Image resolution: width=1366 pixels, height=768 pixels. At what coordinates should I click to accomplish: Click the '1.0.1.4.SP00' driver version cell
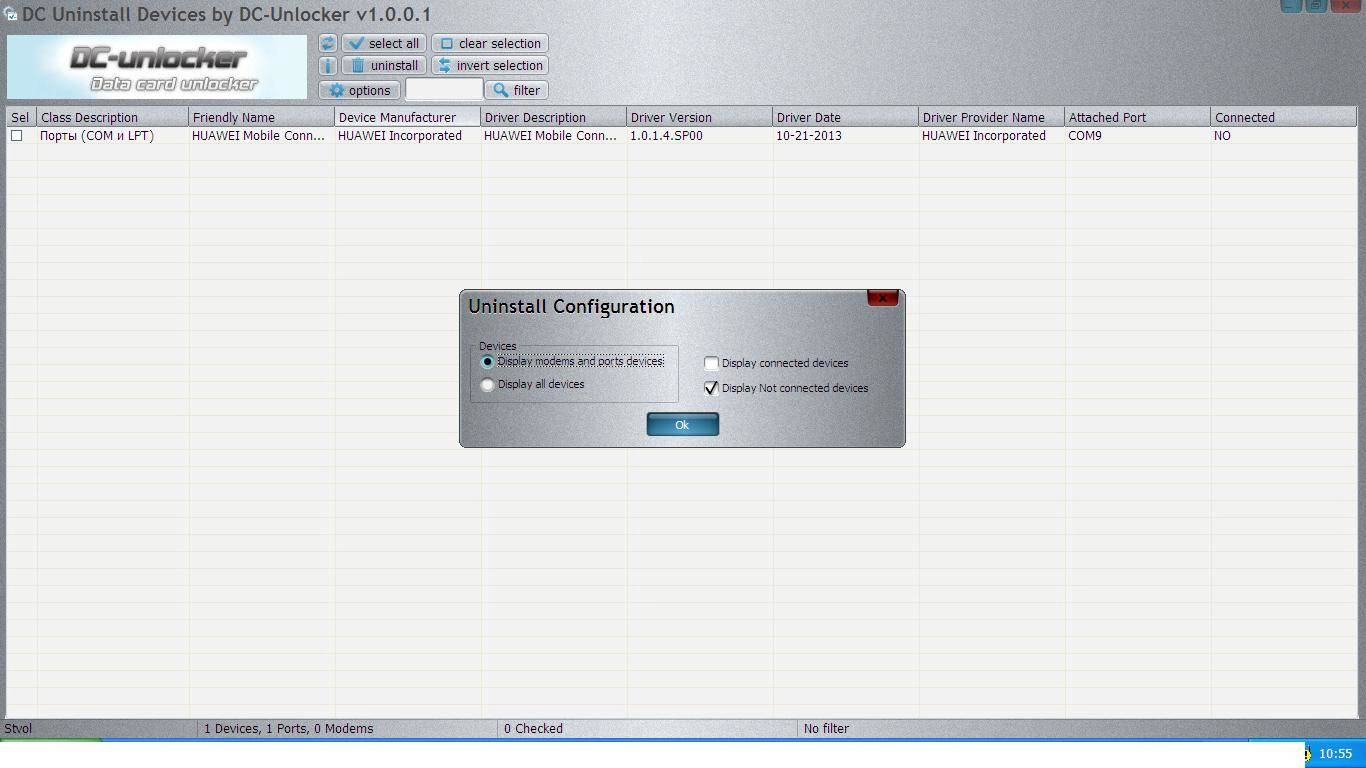[700, 136]
